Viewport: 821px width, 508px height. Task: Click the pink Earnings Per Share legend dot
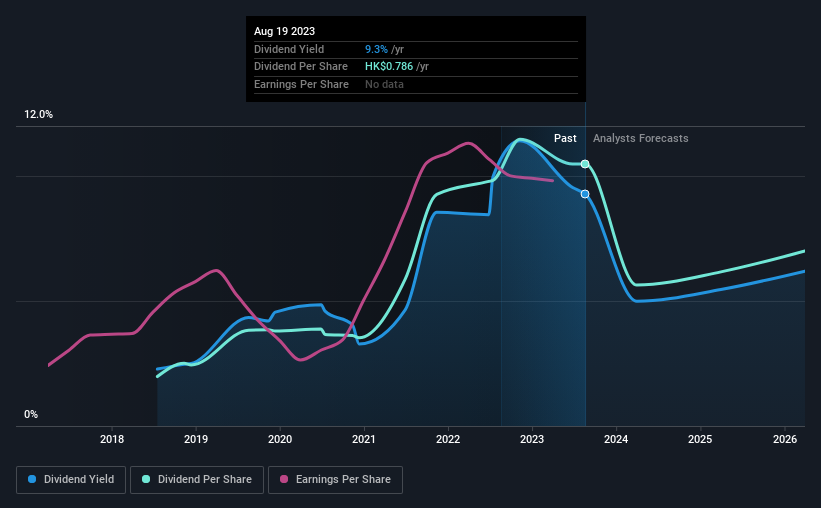point(284,479)
